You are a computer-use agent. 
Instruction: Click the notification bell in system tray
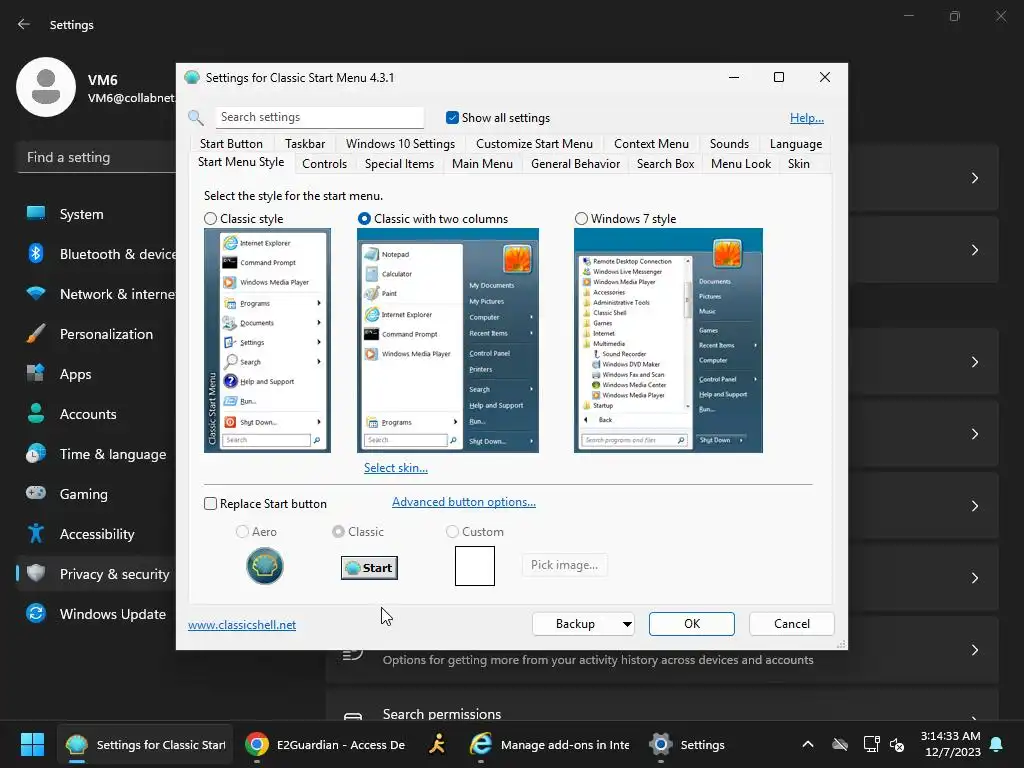click(x=997, y=744)
